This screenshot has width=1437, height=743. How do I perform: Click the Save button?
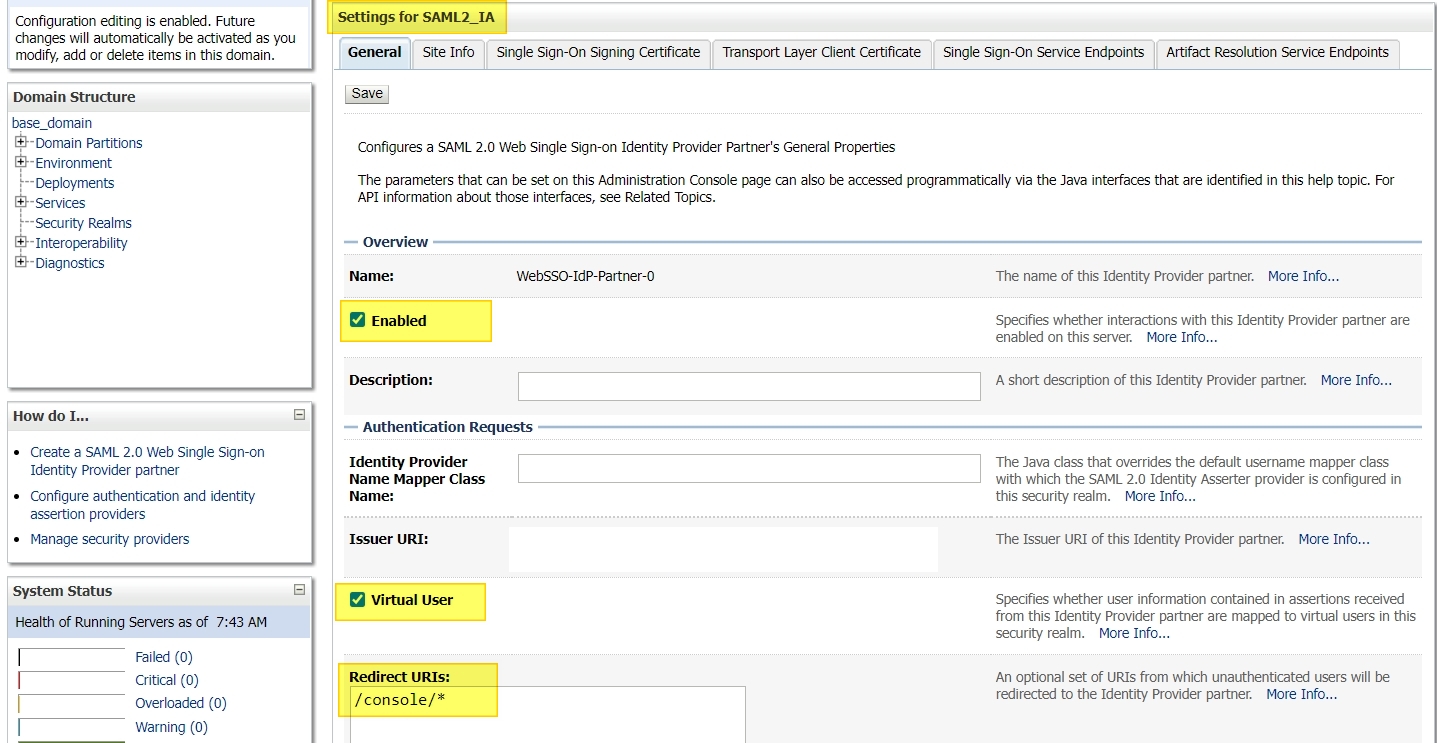(367, 93)
